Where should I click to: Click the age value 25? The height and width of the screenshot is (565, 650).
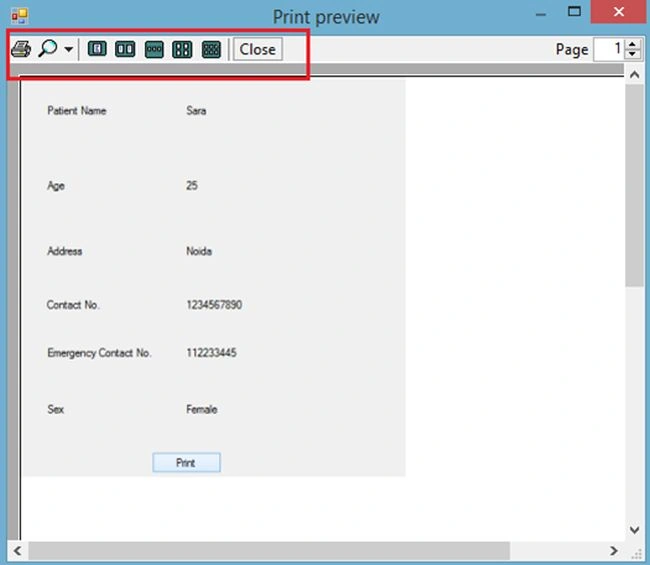[192, 185]
